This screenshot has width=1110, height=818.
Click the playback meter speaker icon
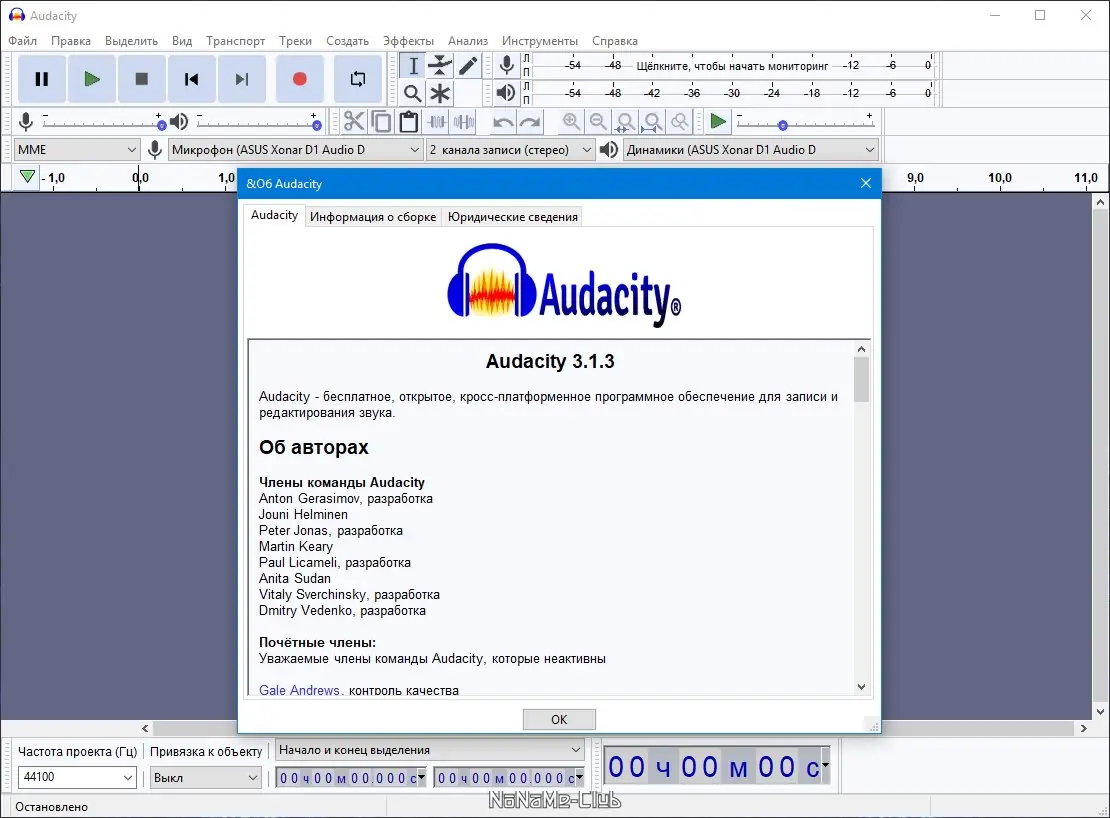click(x=506, y=93)
